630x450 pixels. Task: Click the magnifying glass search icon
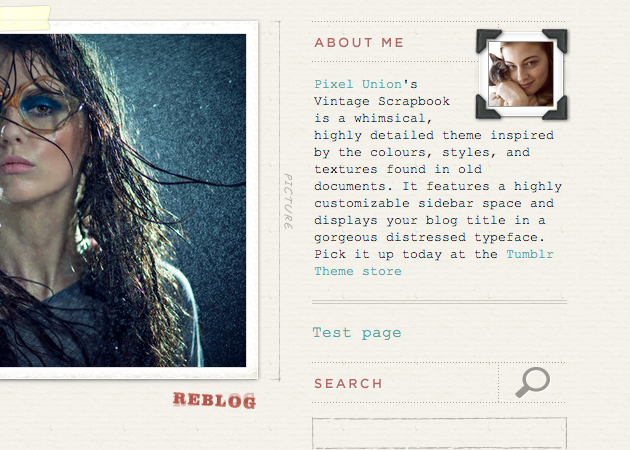pos(533,382)
